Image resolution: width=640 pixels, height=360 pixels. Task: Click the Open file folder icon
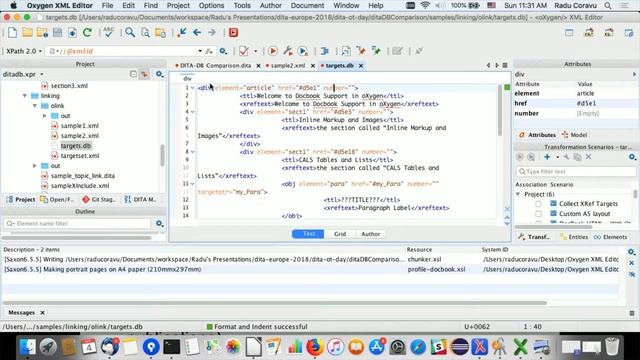tap(27, 33)
